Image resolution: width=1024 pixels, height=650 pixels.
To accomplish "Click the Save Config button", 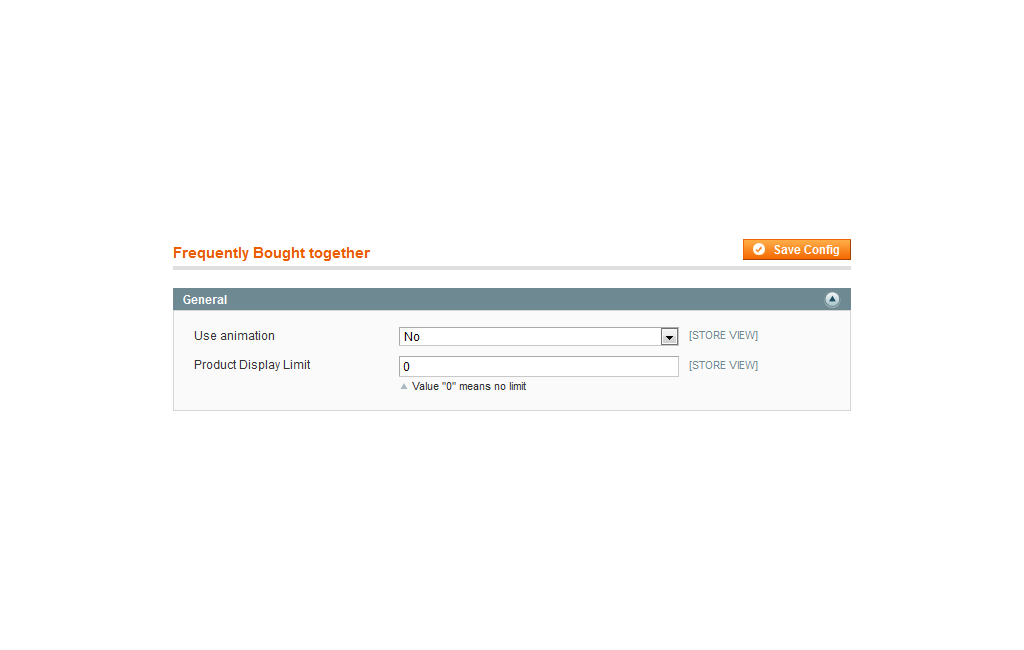I will coord(796,250).
